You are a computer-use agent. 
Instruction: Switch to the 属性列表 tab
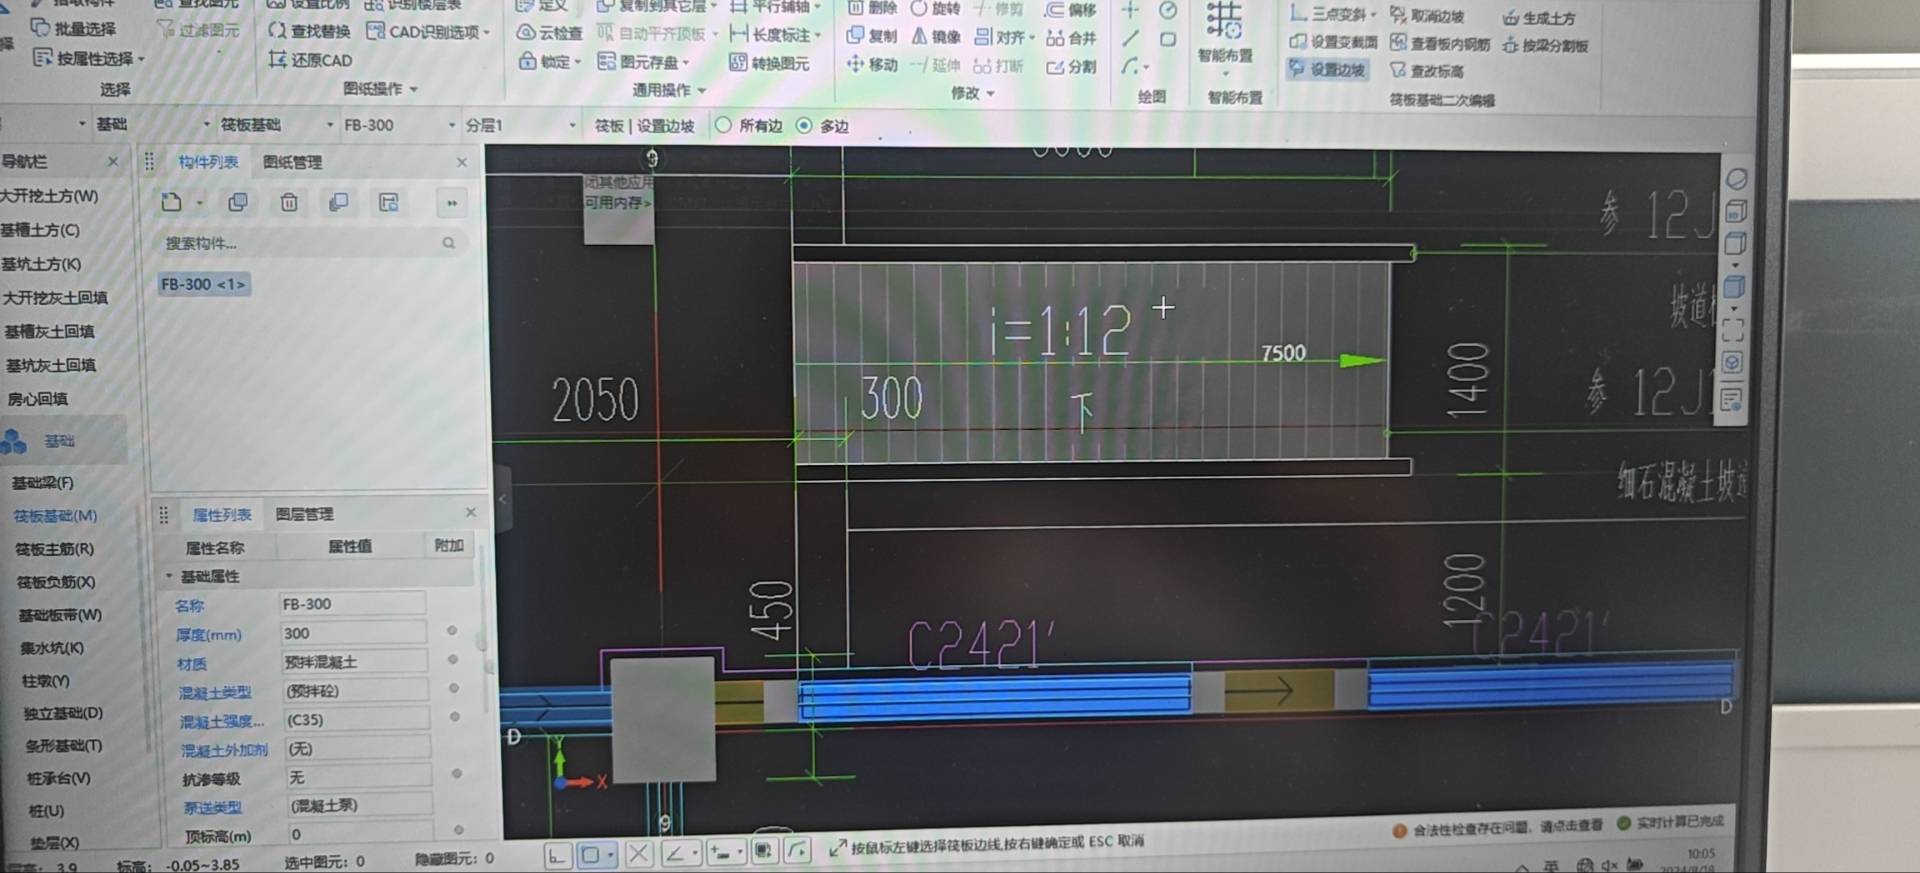[221, 515]
